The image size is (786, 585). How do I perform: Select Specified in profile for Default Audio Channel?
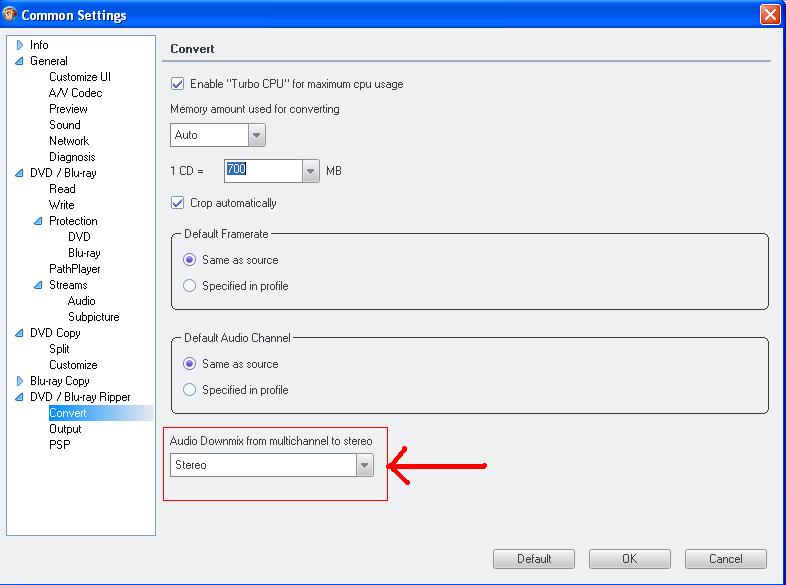pyautogui.click(x=189, y=389)
